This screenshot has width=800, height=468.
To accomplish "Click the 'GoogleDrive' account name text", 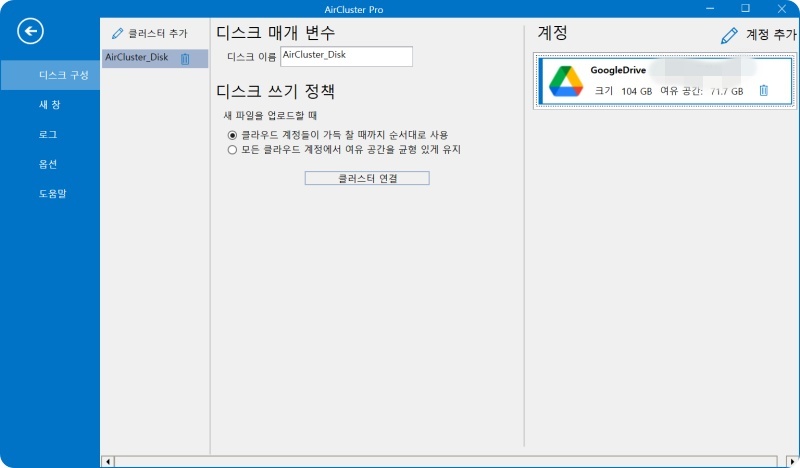I will click(618, 70).
